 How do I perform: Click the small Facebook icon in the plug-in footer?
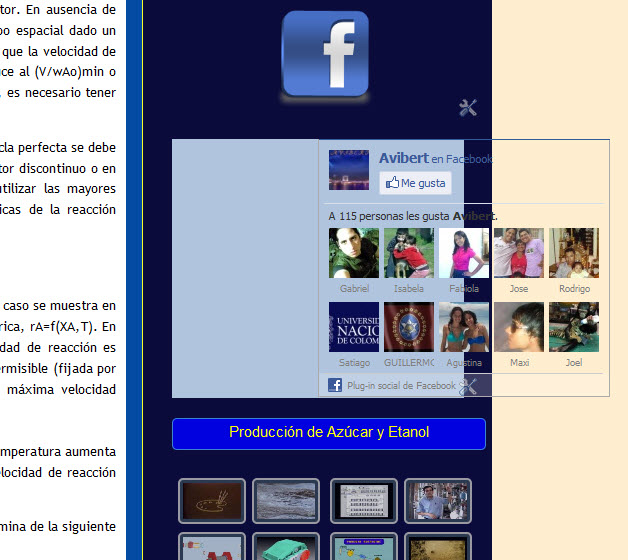point(335,385)
